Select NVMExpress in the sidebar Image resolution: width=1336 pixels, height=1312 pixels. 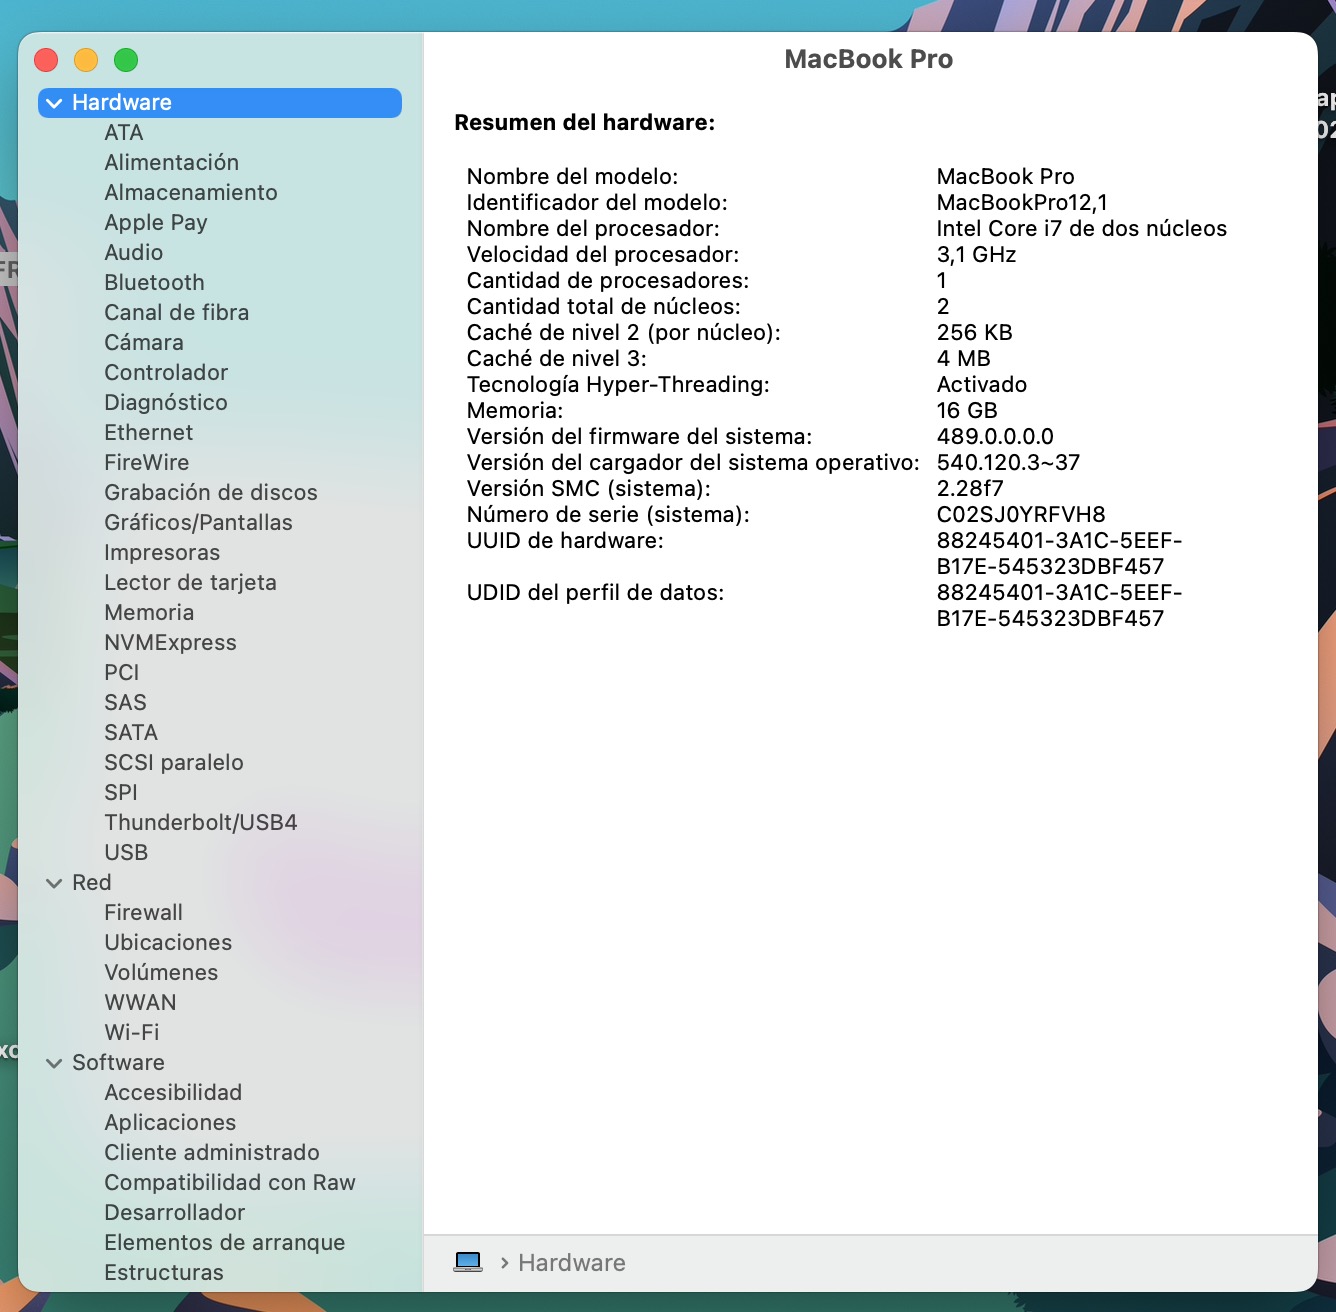(170, 643)
